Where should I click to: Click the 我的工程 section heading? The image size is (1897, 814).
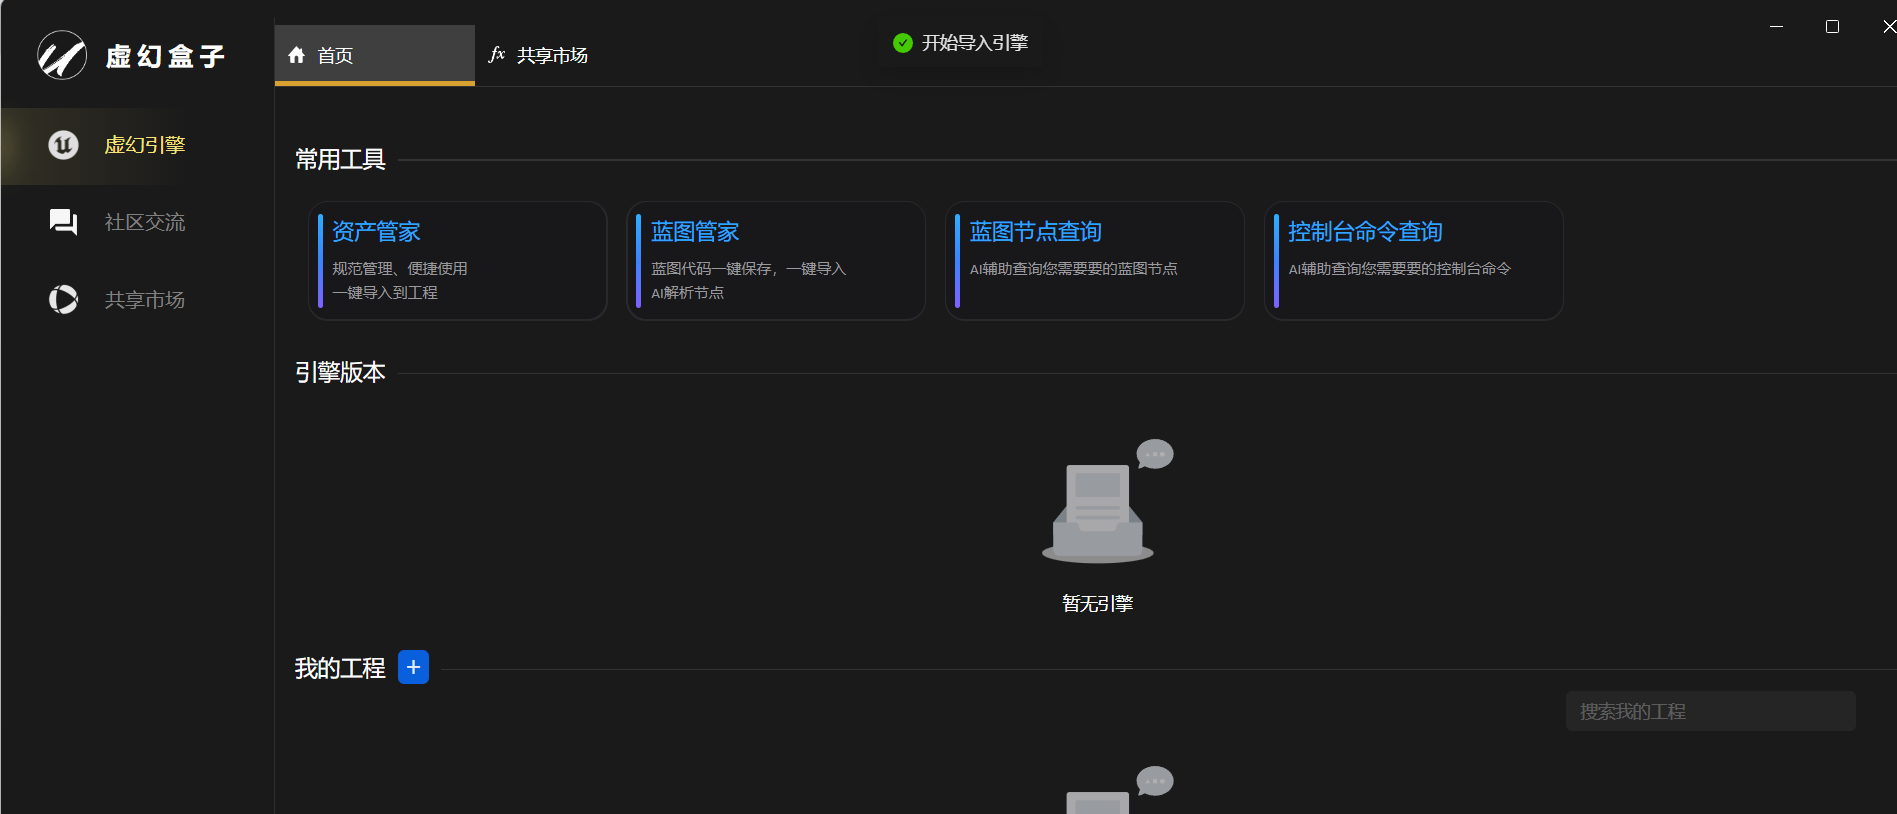340,668
